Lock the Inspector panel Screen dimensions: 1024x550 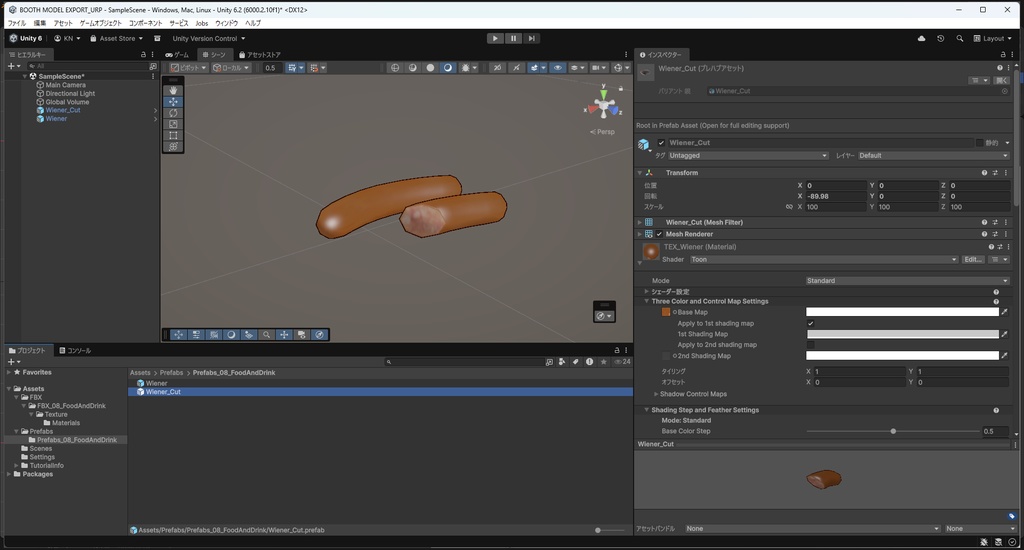pyautogui.click(x=1003, y=55)
